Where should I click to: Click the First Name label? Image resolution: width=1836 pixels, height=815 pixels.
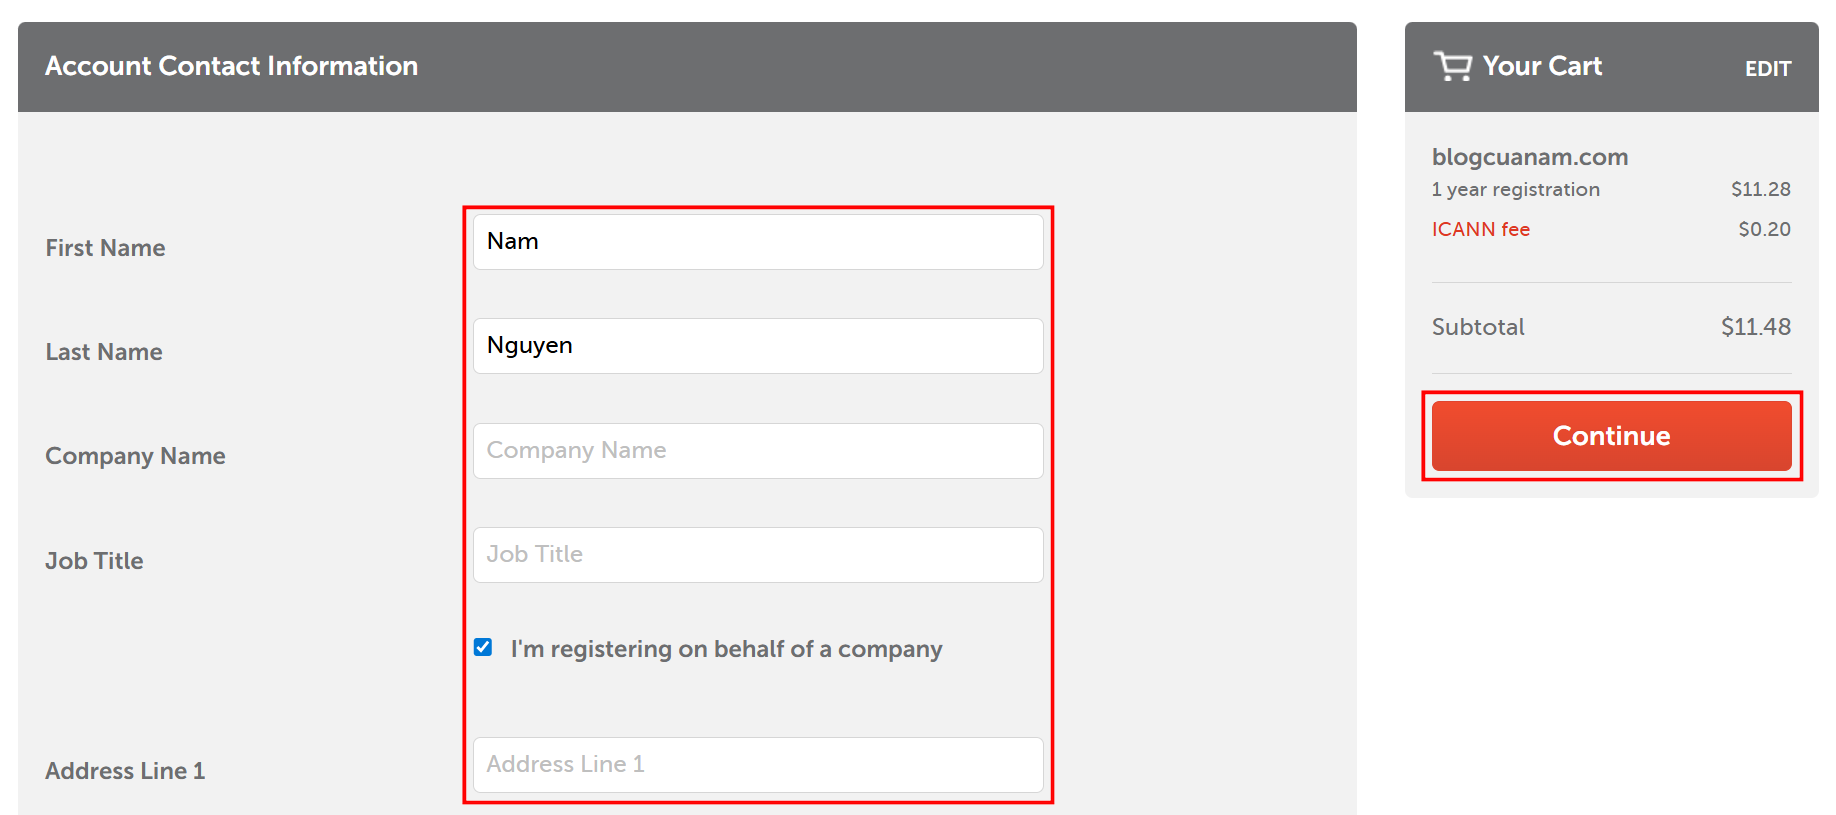click(x=104, y=247)
